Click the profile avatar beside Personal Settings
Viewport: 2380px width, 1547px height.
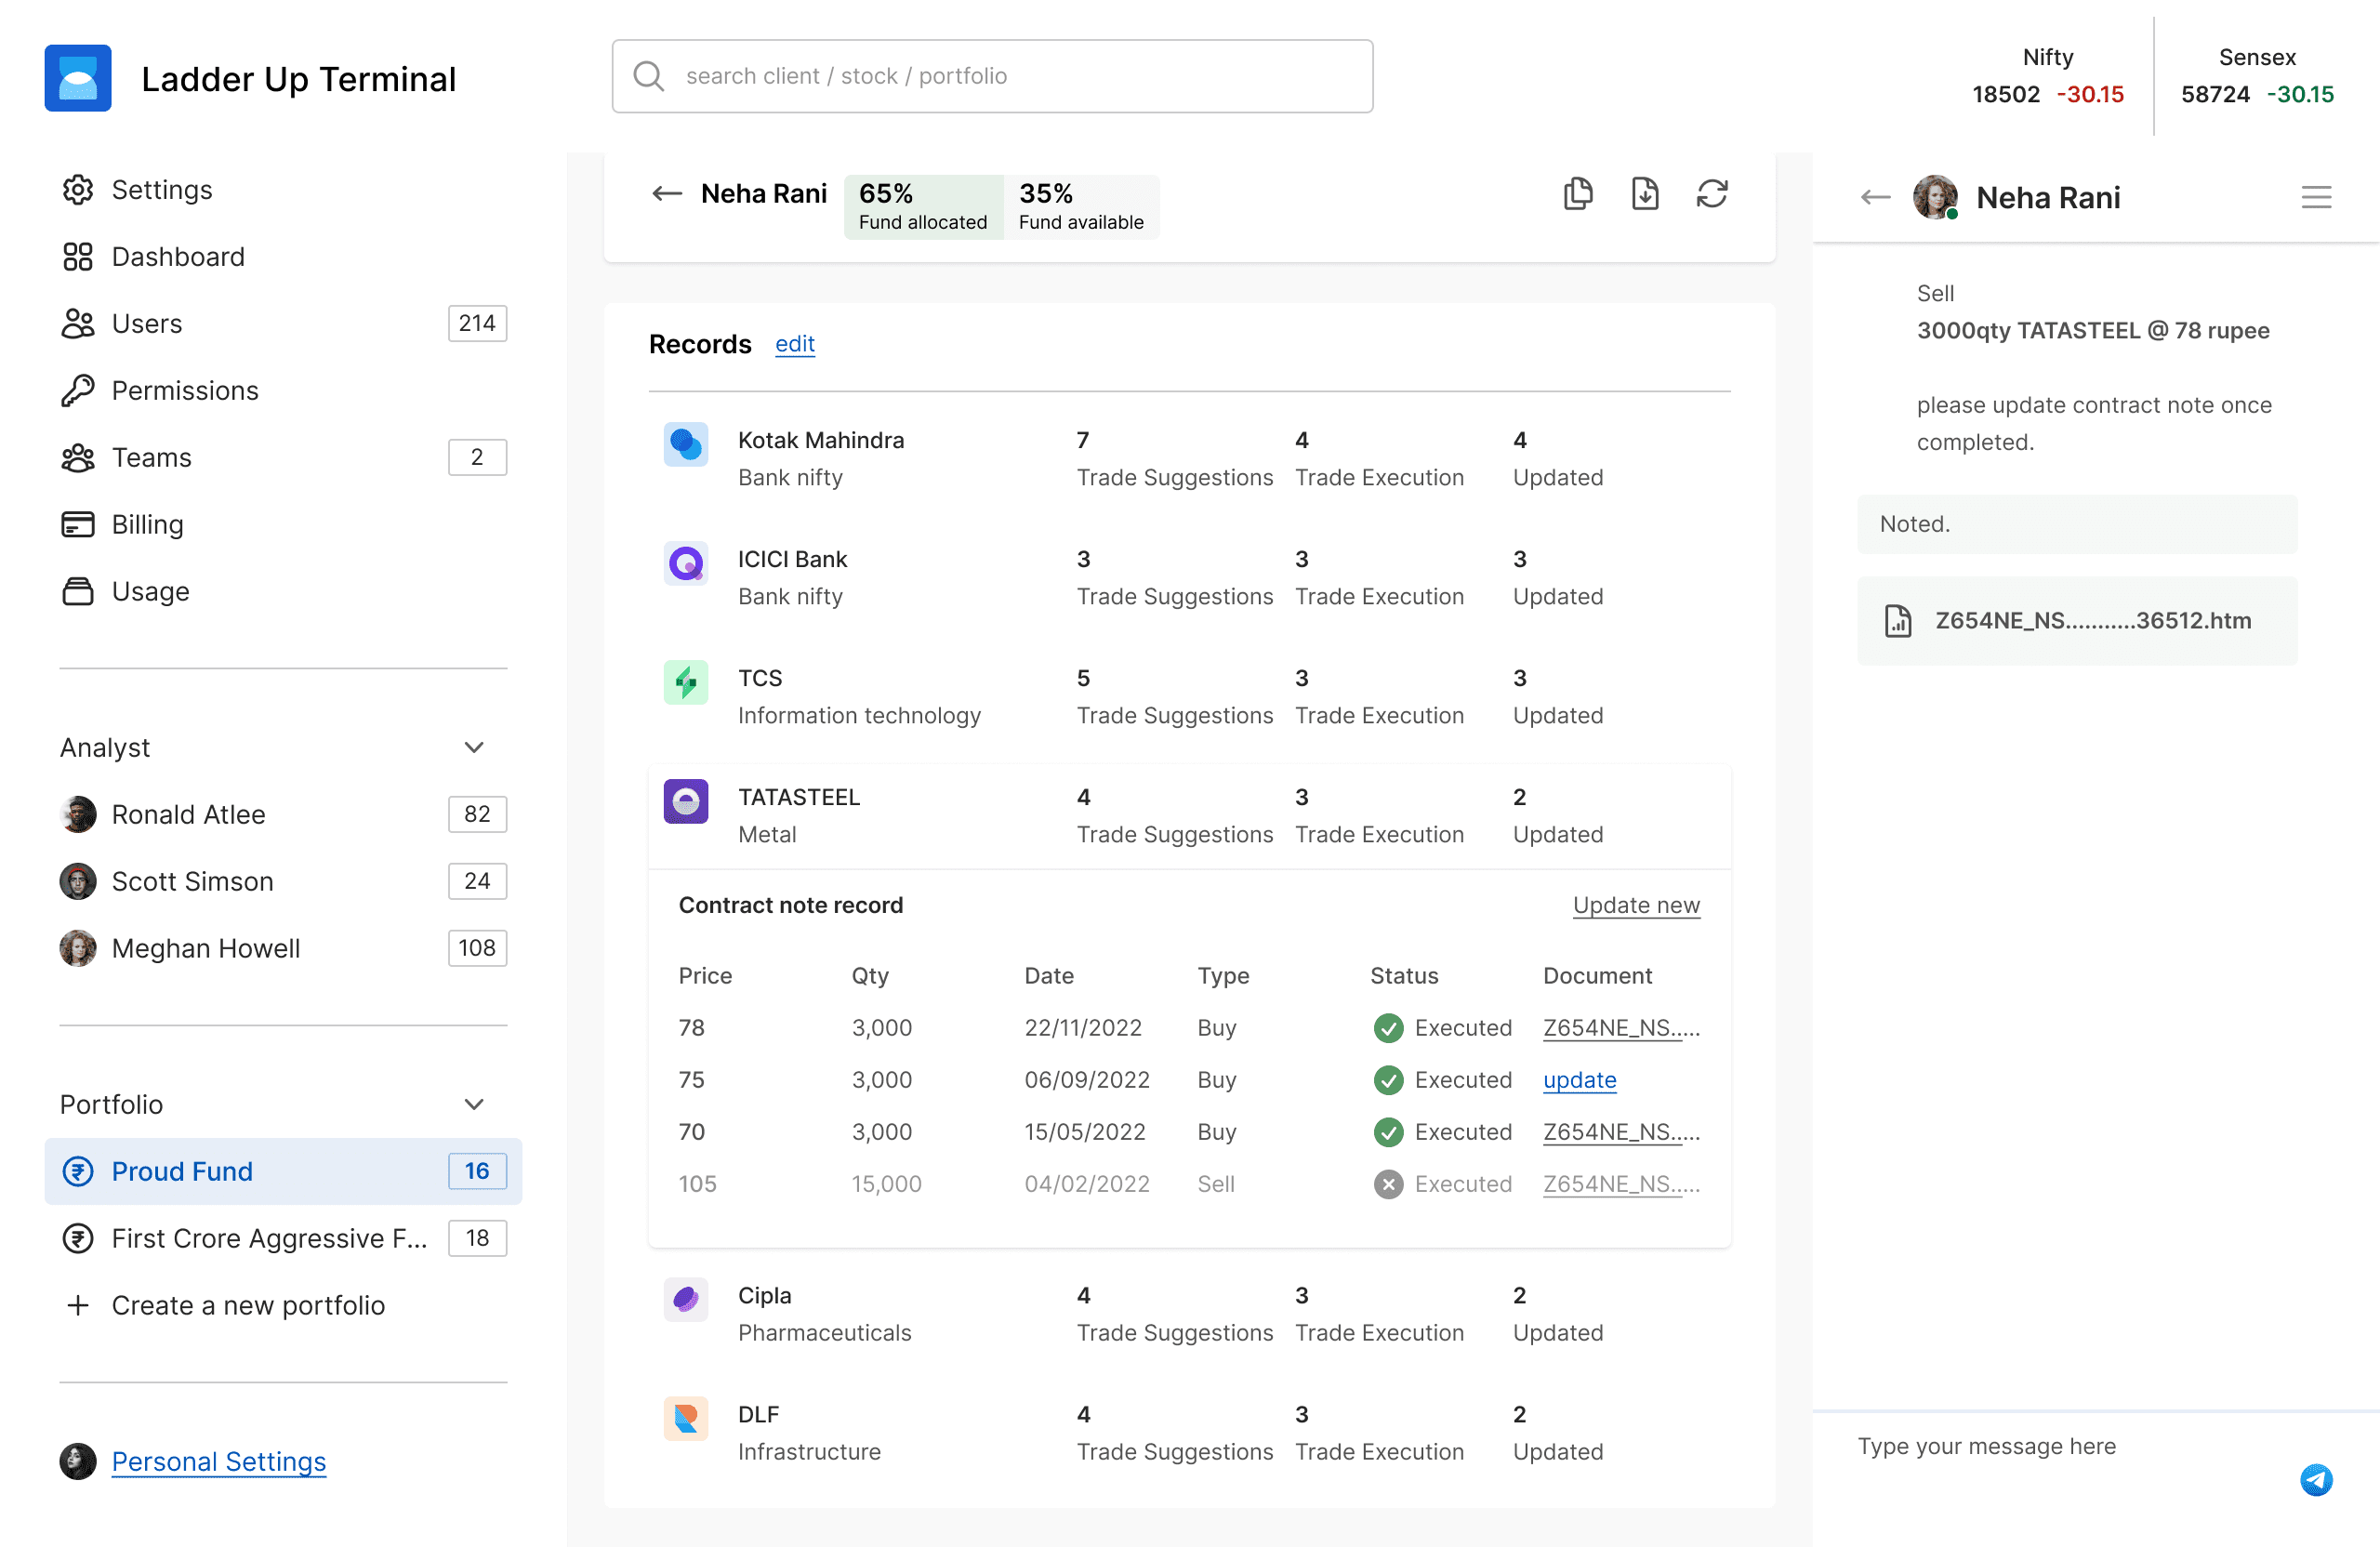point(78,1462)
